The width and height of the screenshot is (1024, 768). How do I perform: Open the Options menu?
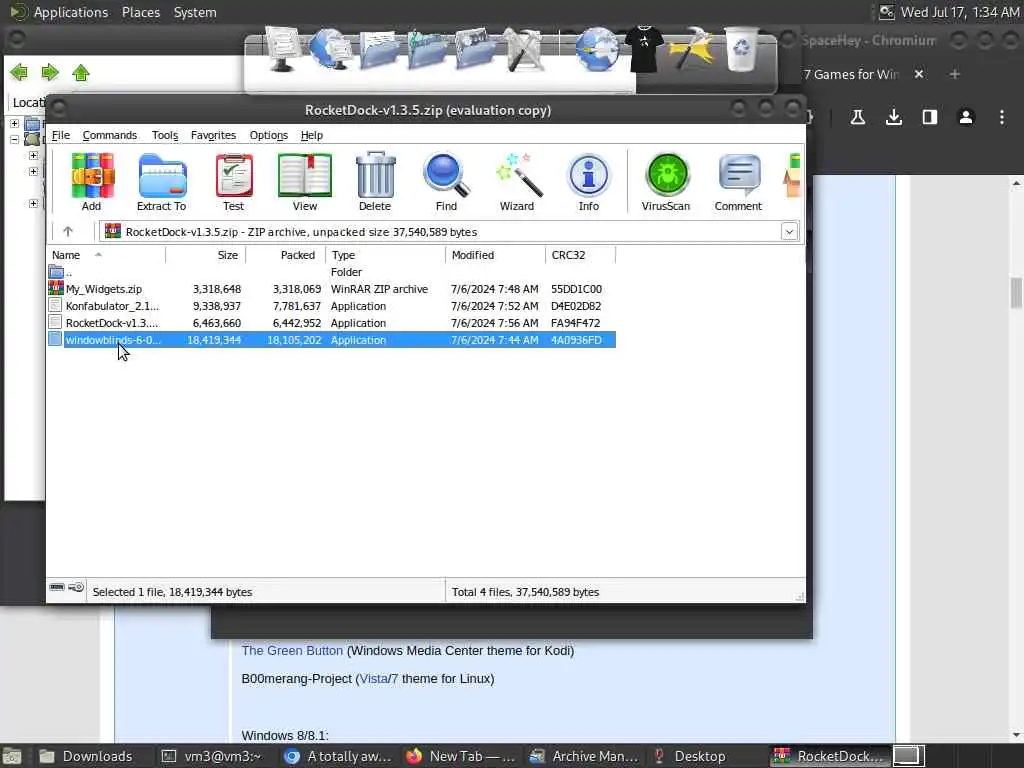click(x=268, y=135)
